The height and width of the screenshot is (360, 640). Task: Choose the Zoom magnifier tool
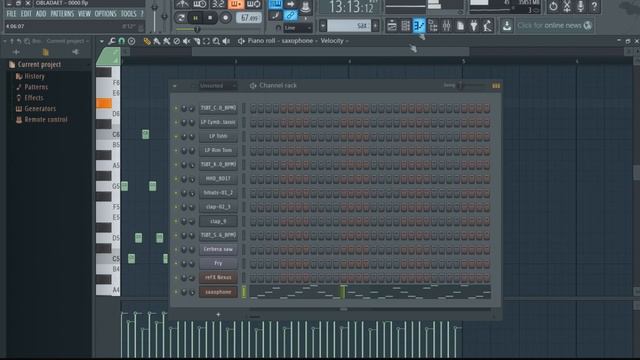pos(216,41)
